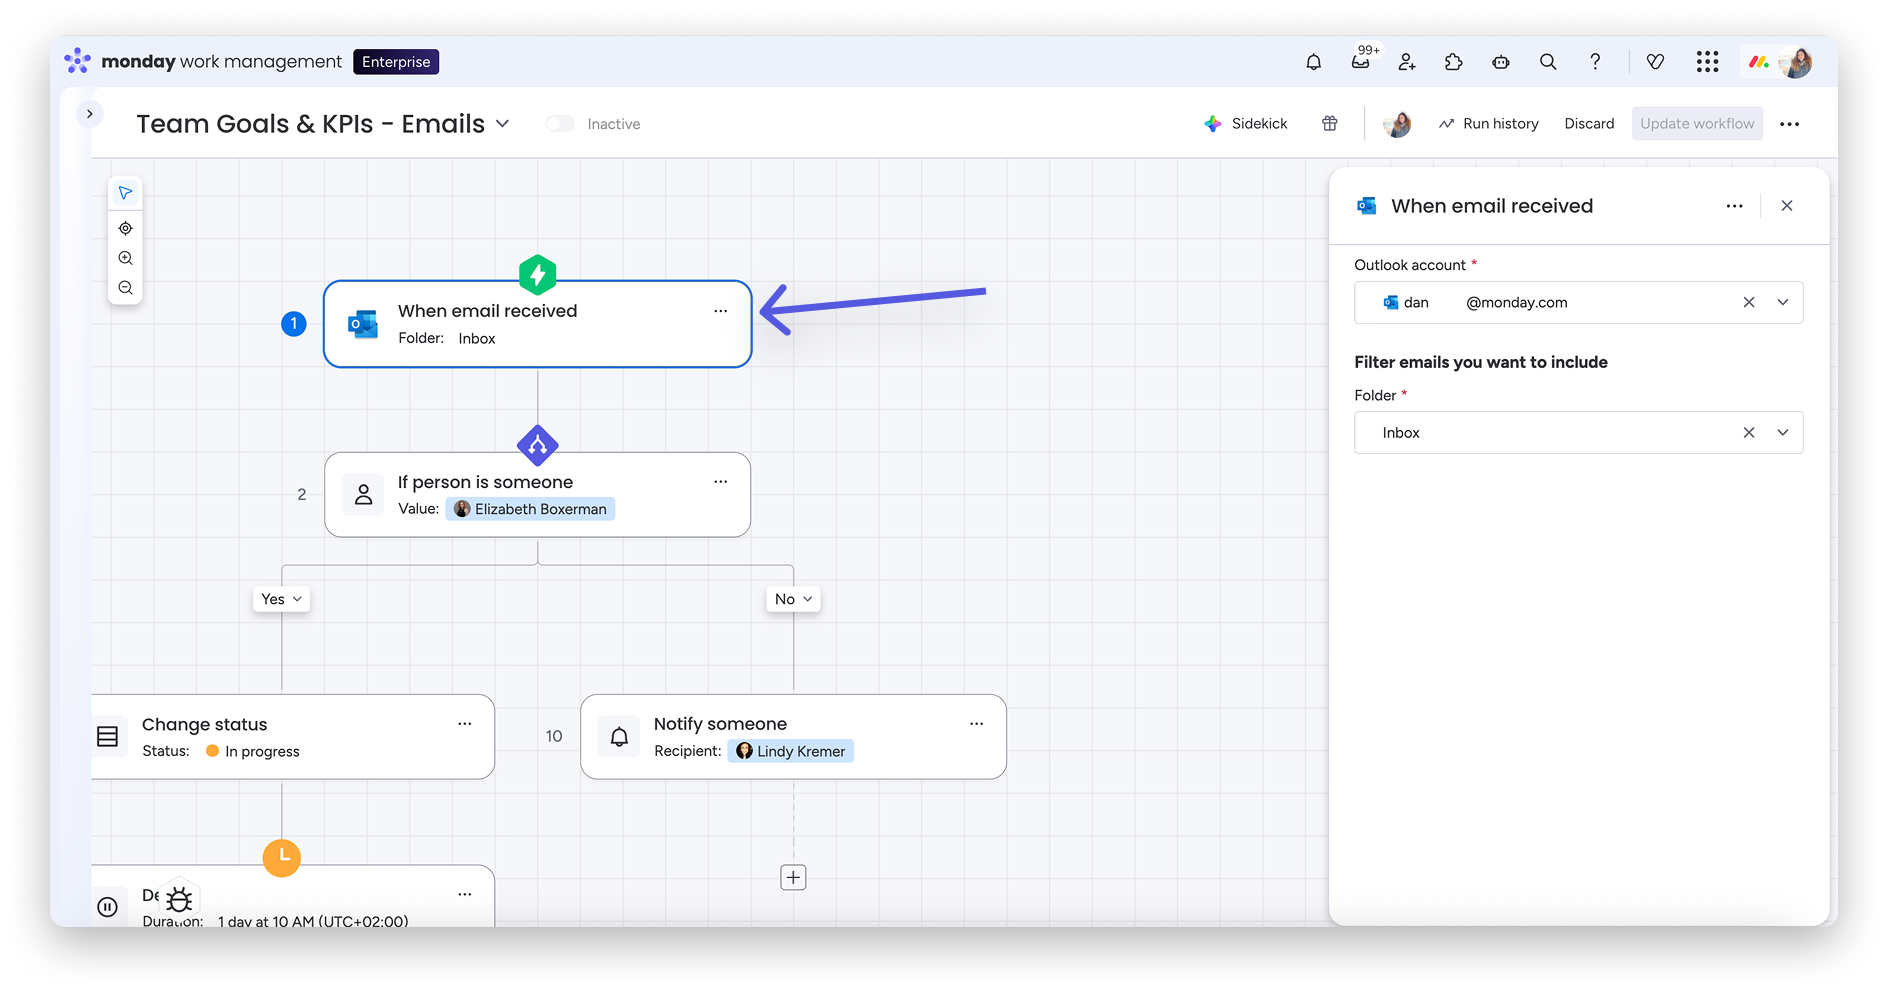
Task: Click the gift icon in the toolbar
Action: tap(1330, 124)
